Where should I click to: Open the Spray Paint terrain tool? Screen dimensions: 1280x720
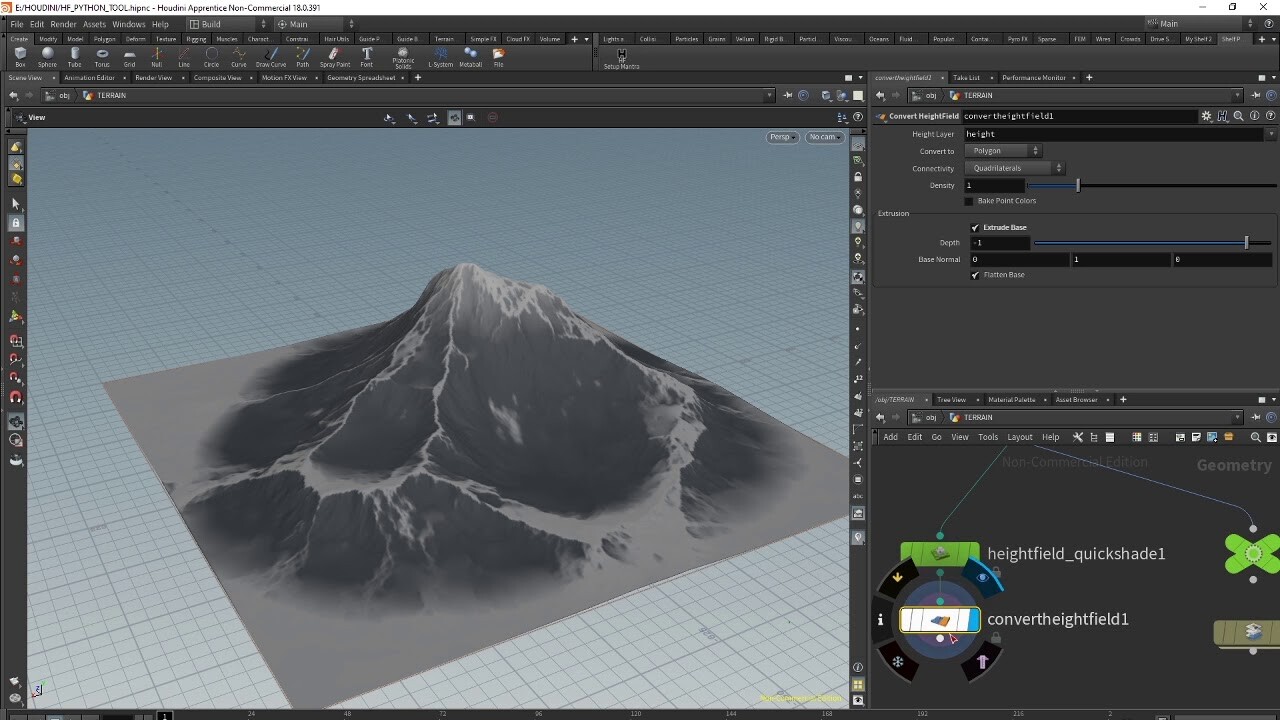tap(334, 53)
